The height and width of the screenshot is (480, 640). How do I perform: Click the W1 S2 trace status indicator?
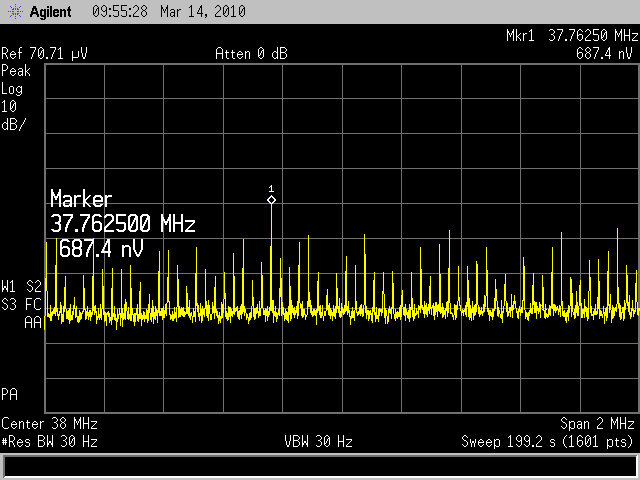[x=22, y=285]
